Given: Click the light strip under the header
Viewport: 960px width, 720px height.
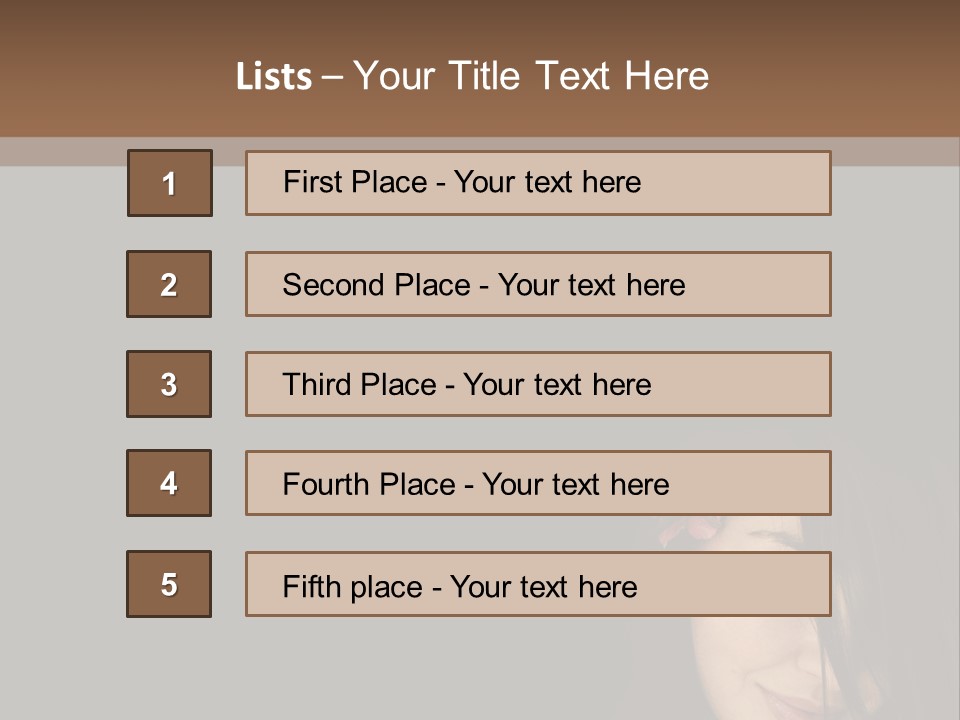Looking at the screenshot, I should [x=60, y=151].
